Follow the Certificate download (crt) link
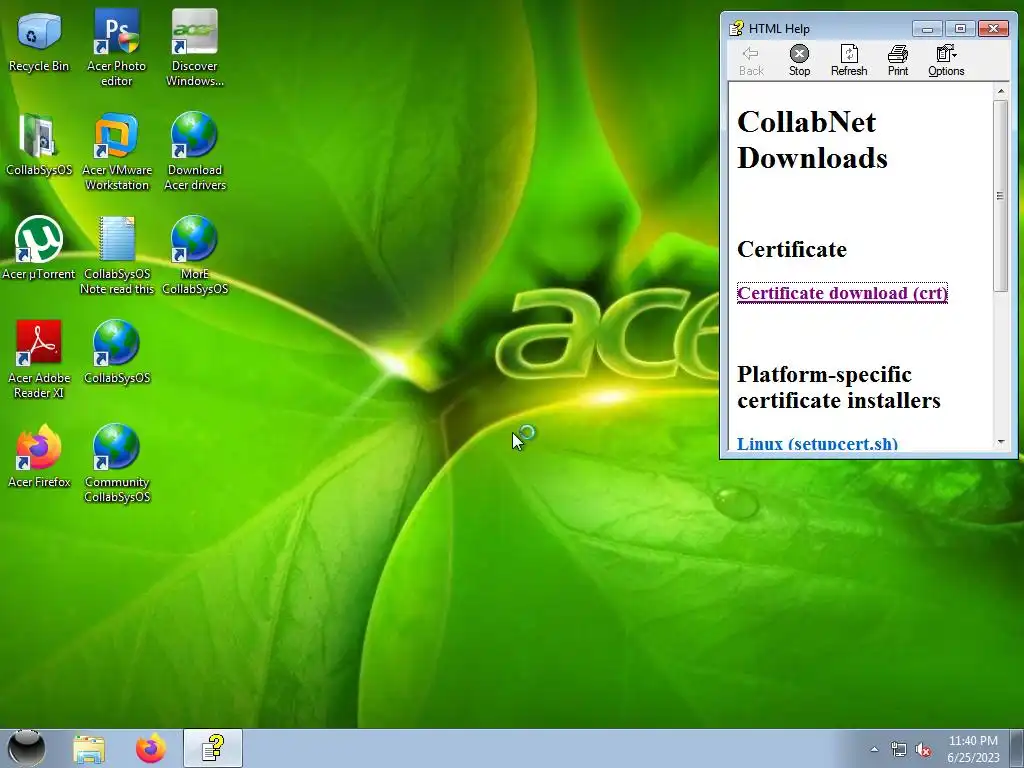Viewport: 1024px width, 768px height. [x=842, y=293]
